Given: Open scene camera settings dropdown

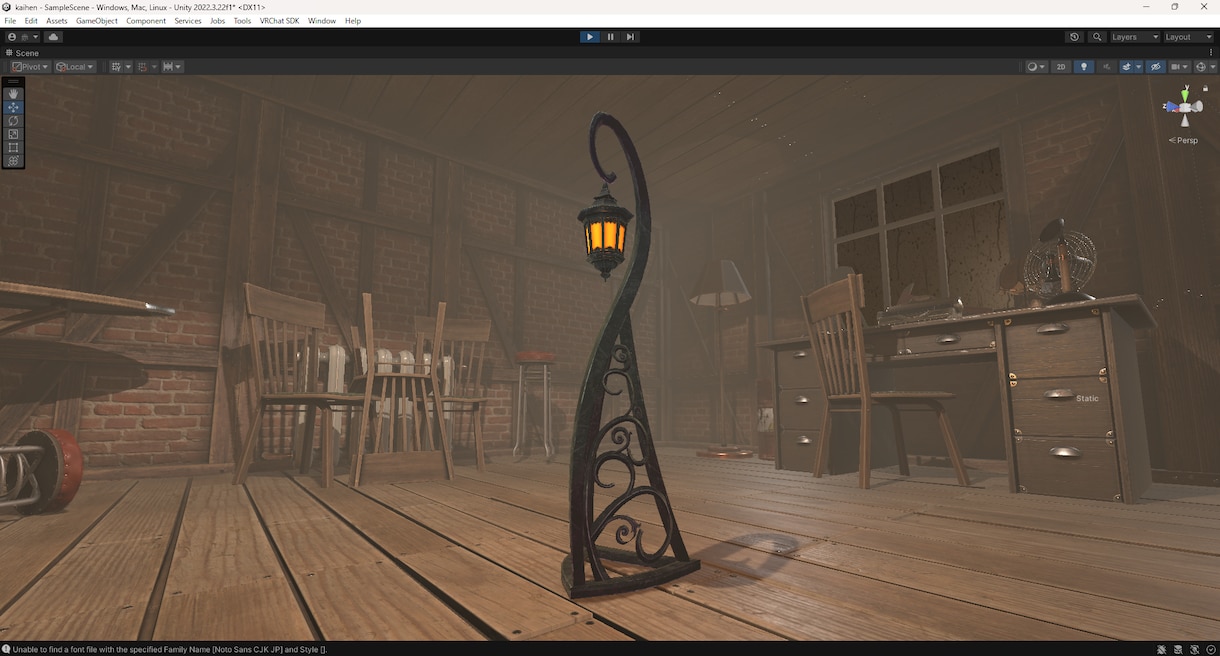Looking at the screenshot, I should [x=1180, y=67].
